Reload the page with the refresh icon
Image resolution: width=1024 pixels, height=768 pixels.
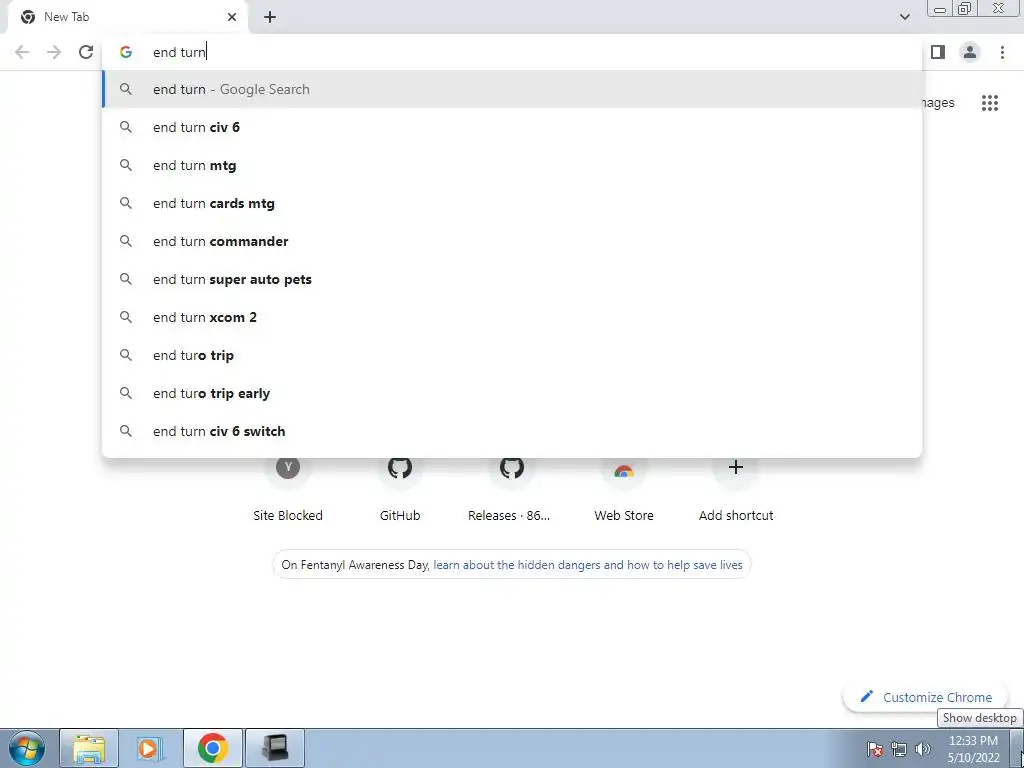pyautogui.click(x=86, y=52)
